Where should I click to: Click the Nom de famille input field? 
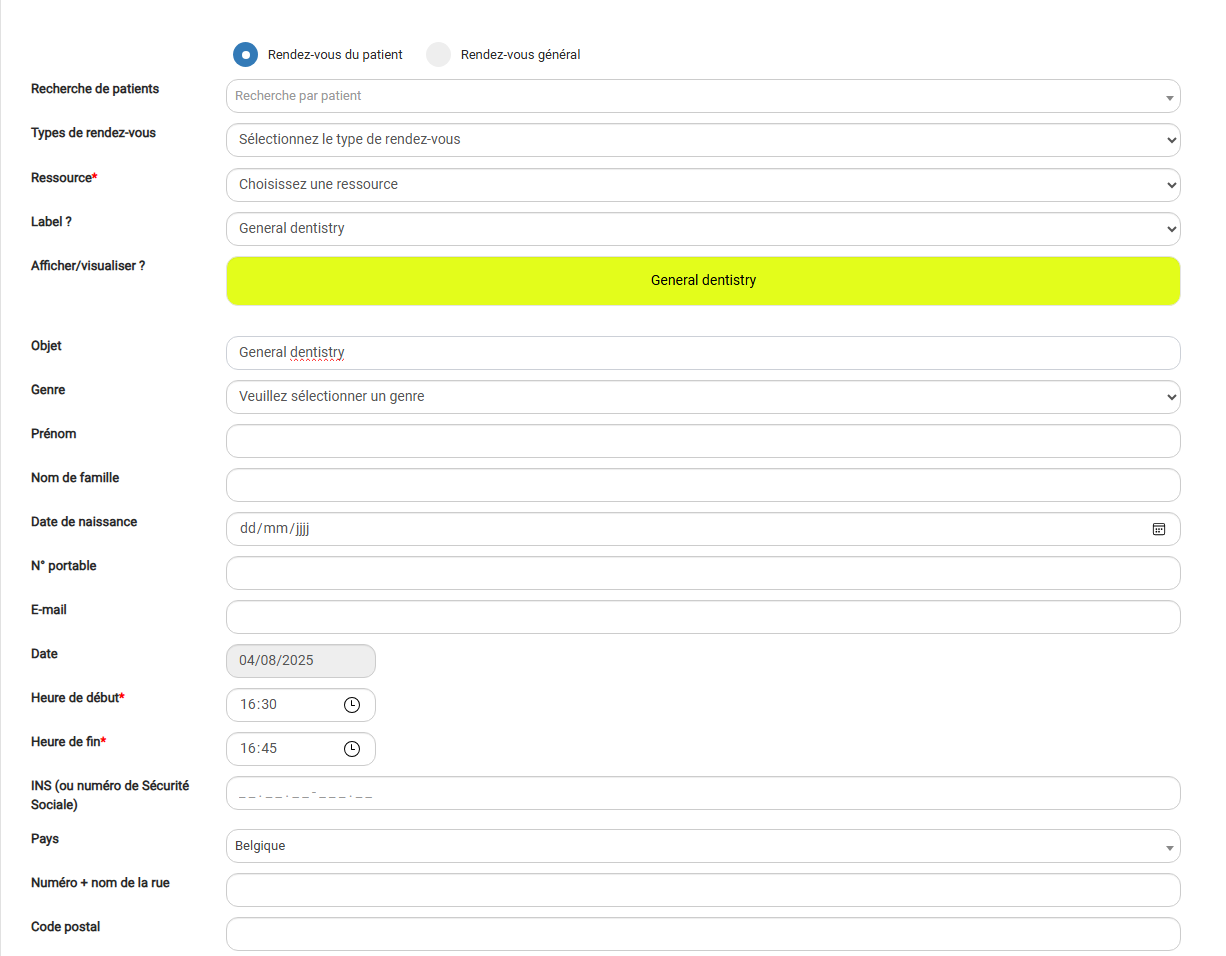pyautogui.click(x=702, y=485)
